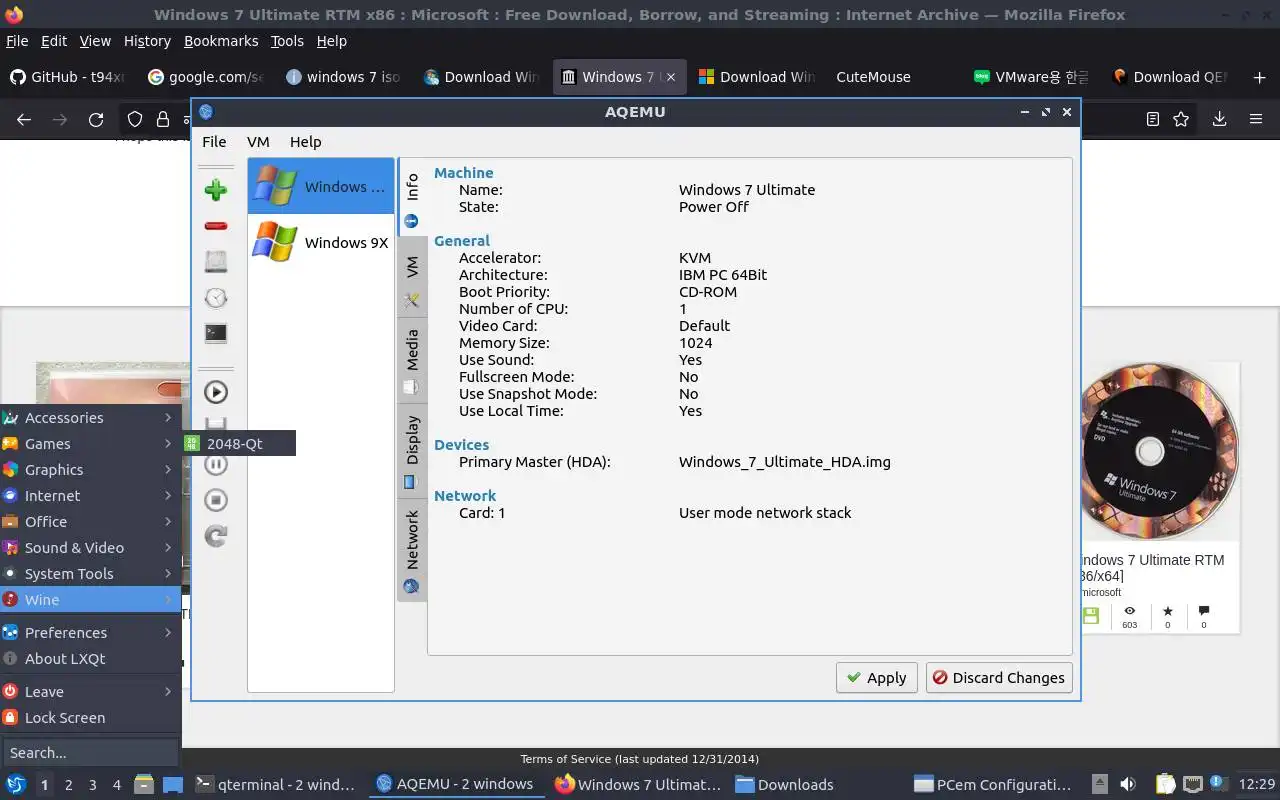Expand the Graphics menu category
Viewport: 1280px width, 800px height.
point(90,470)
